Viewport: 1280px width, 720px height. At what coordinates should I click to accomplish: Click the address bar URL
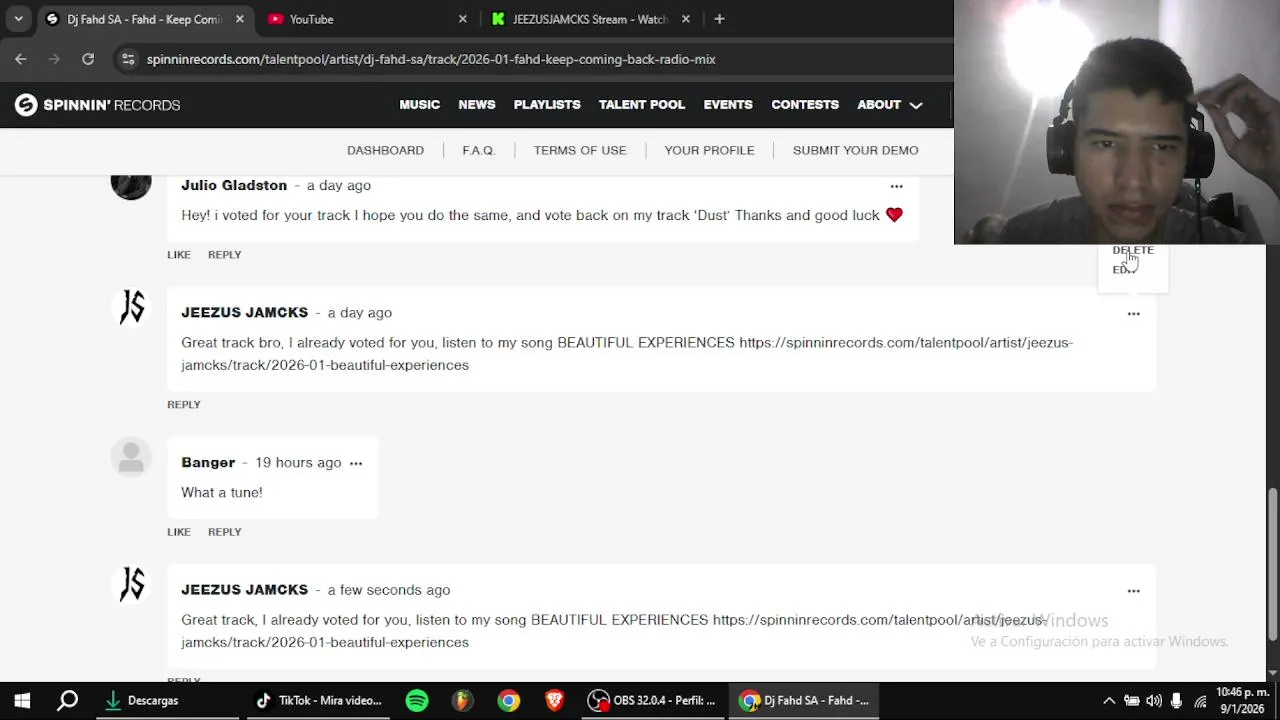[431, 59]
